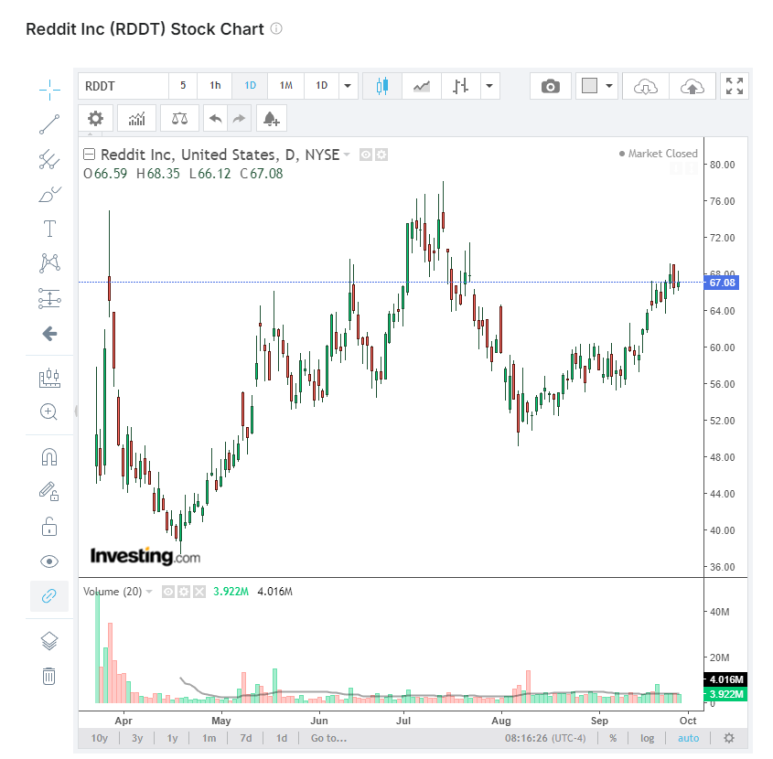
Task: Select the measure tool
Action: [49, 378]
